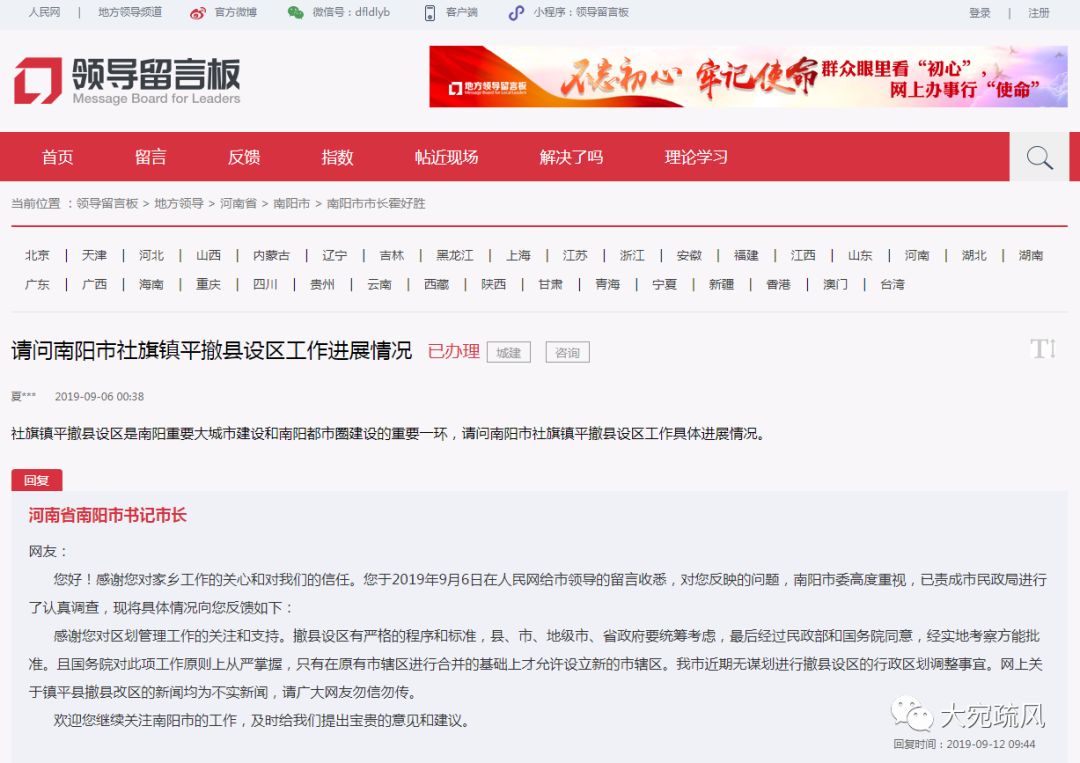1080x763 pixels.
Task: Open the 理论学习 navigation item
Action: tap(696, 157)
